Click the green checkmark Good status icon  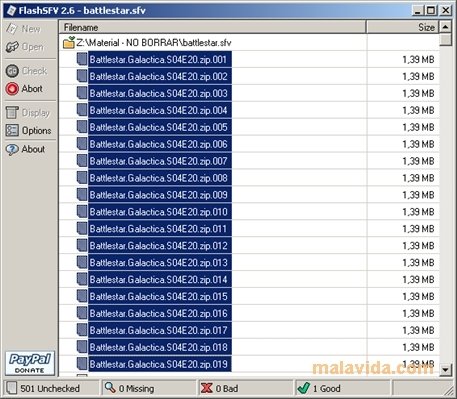pyautogui.click(x=304, y=388)
